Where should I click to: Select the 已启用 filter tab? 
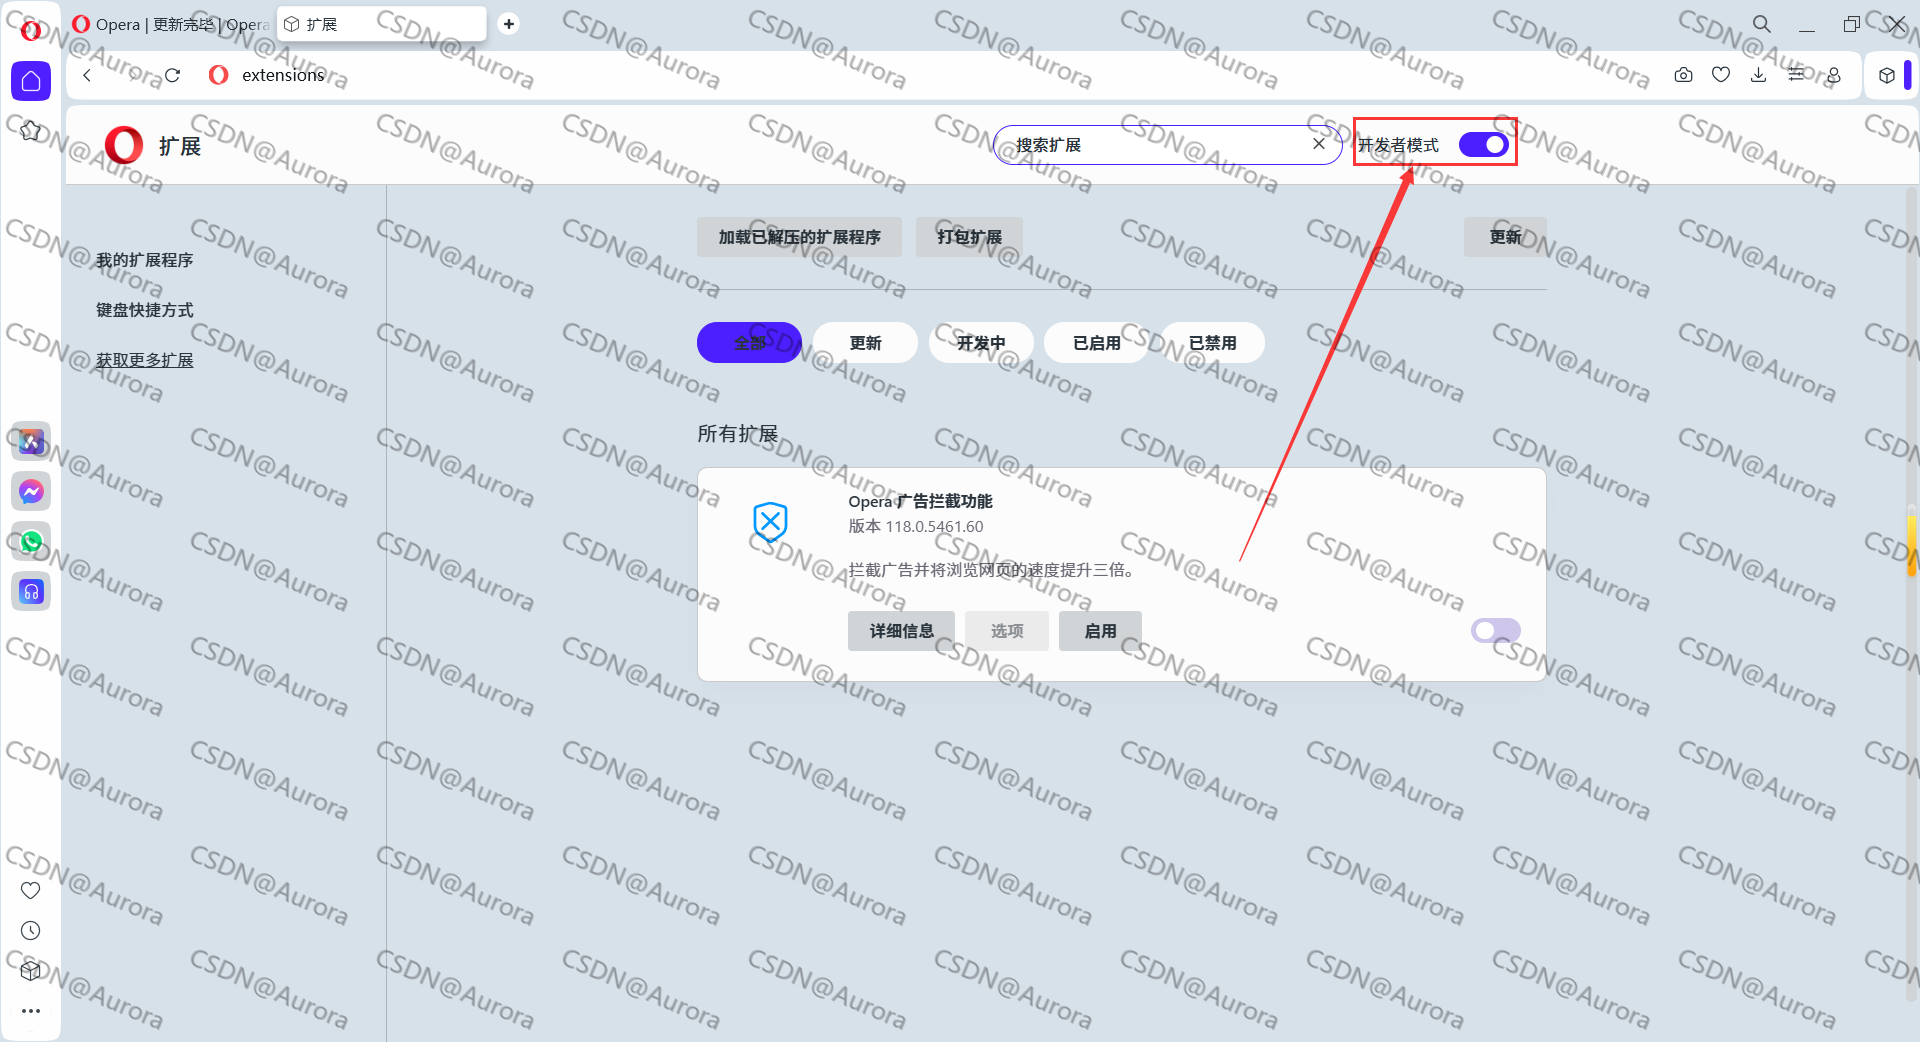click(x=1097, y=343)
